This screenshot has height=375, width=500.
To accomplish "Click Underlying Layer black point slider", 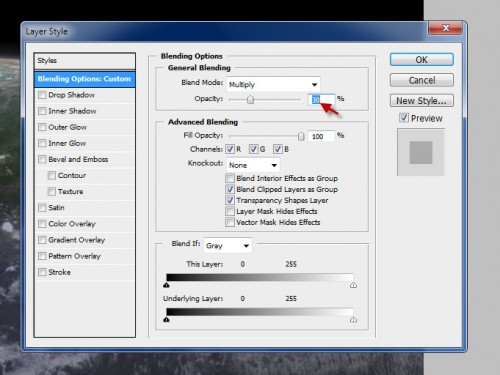I will pos(167,320).
